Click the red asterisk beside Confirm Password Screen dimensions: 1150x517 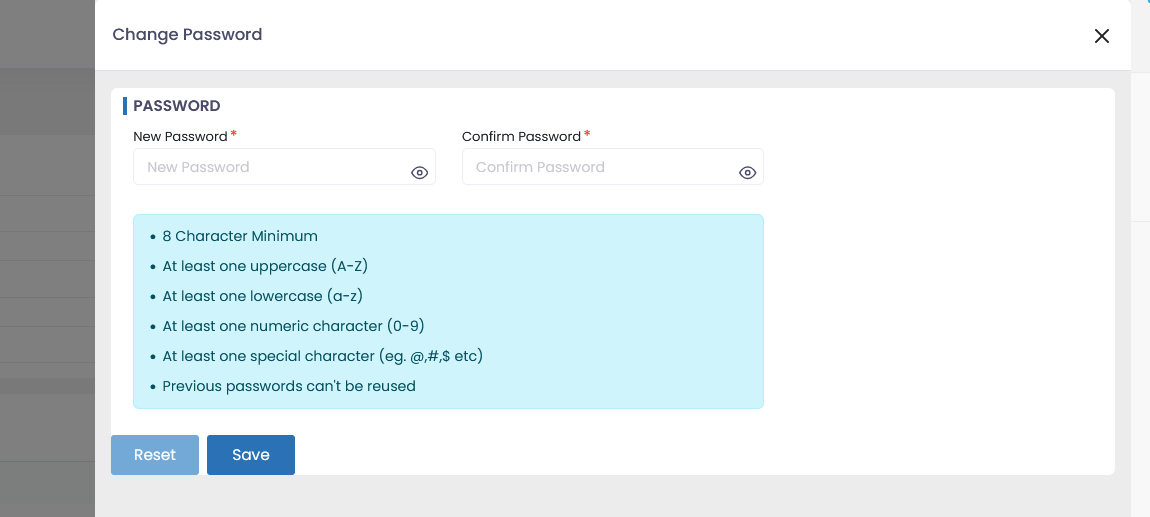click(x=587, y=135)
